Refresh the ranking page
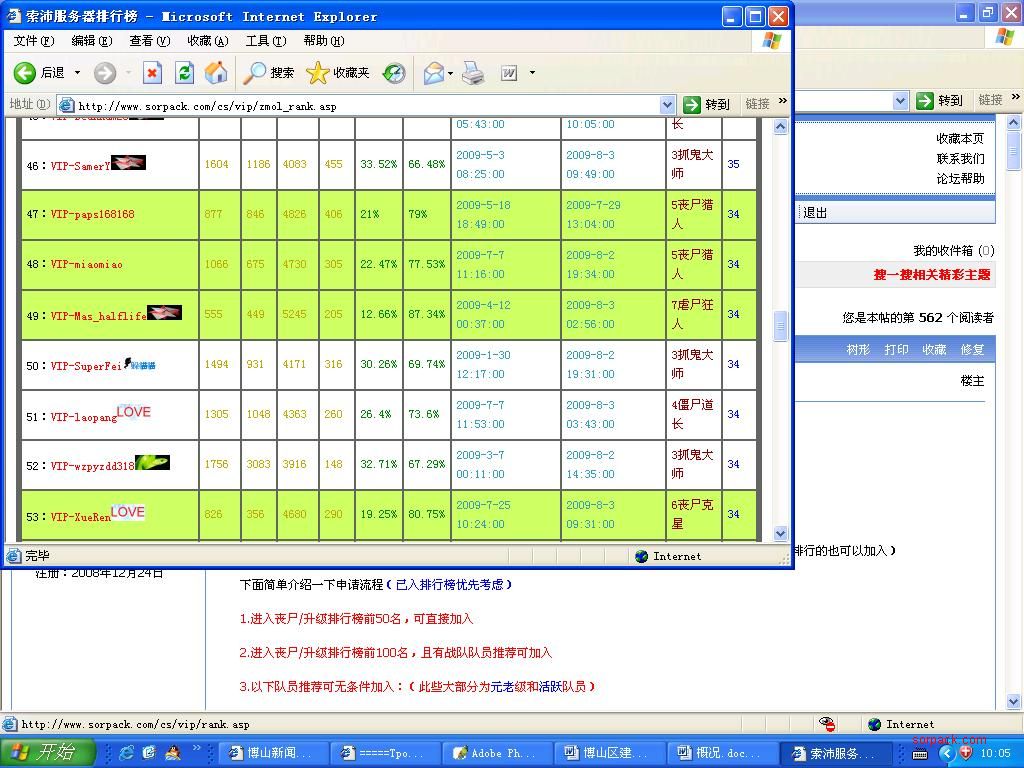This screenshot has height=768, width=1024. coord(184,73)
